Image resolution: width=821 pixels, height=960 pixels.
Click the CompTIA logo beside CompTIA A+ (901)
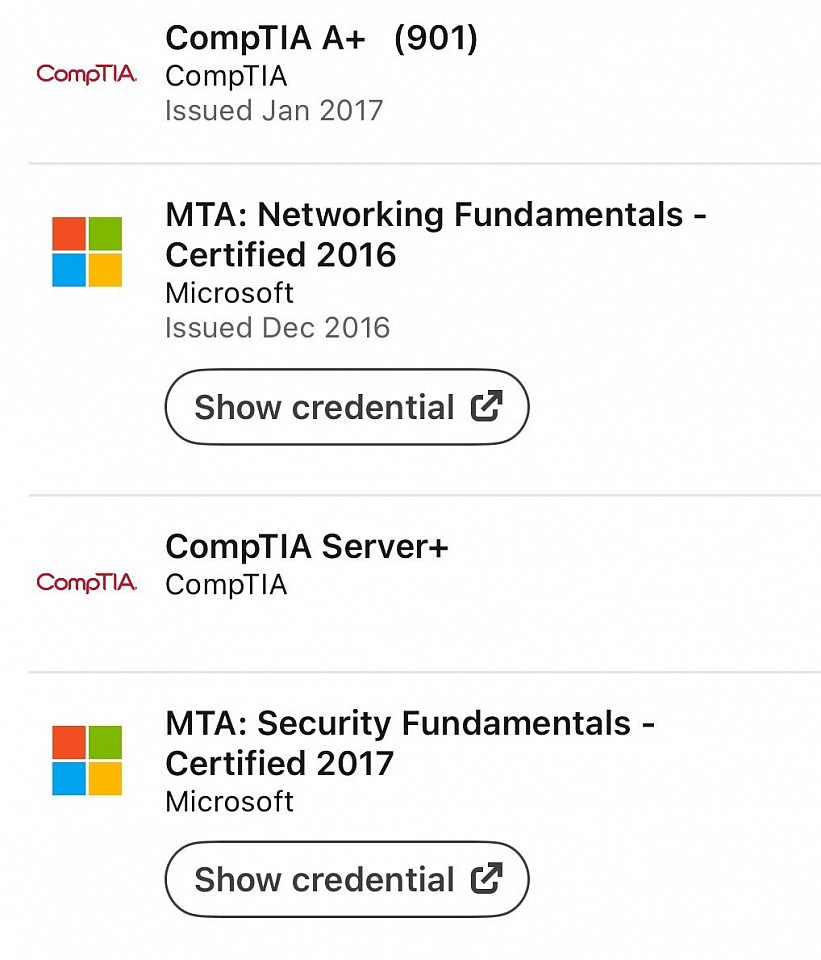click(87, 75)
